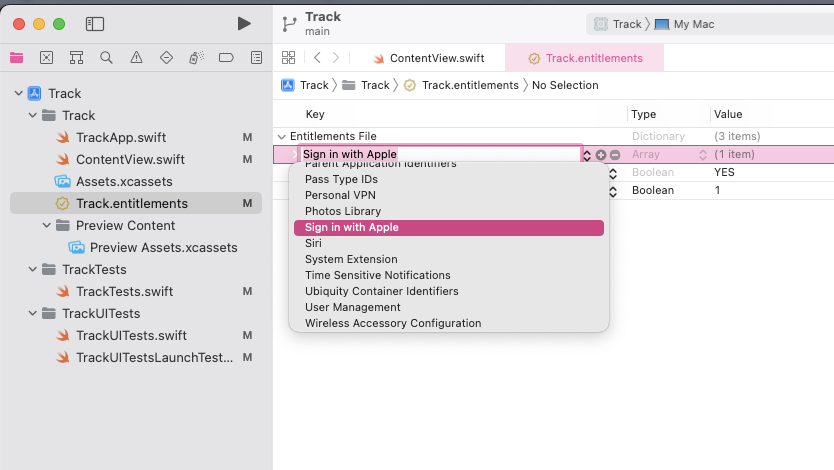
Task: Go back with the left arrow
Action: click(317, 58)
